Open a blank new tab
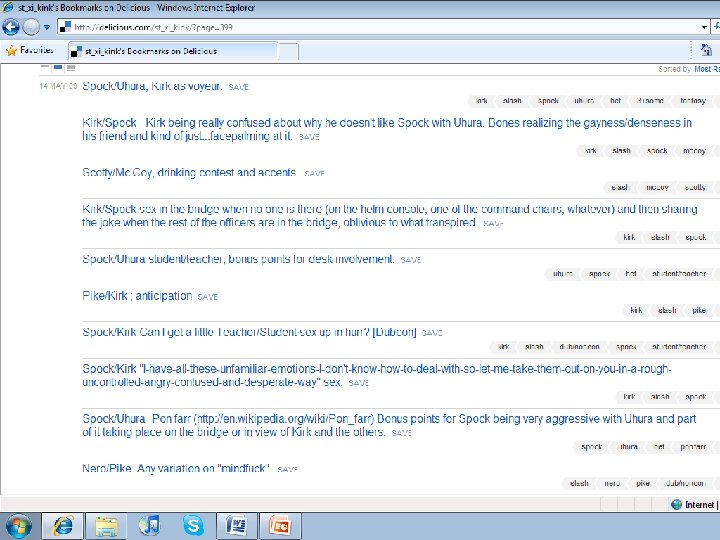This screenshot has width=720, height=540. 288,51
